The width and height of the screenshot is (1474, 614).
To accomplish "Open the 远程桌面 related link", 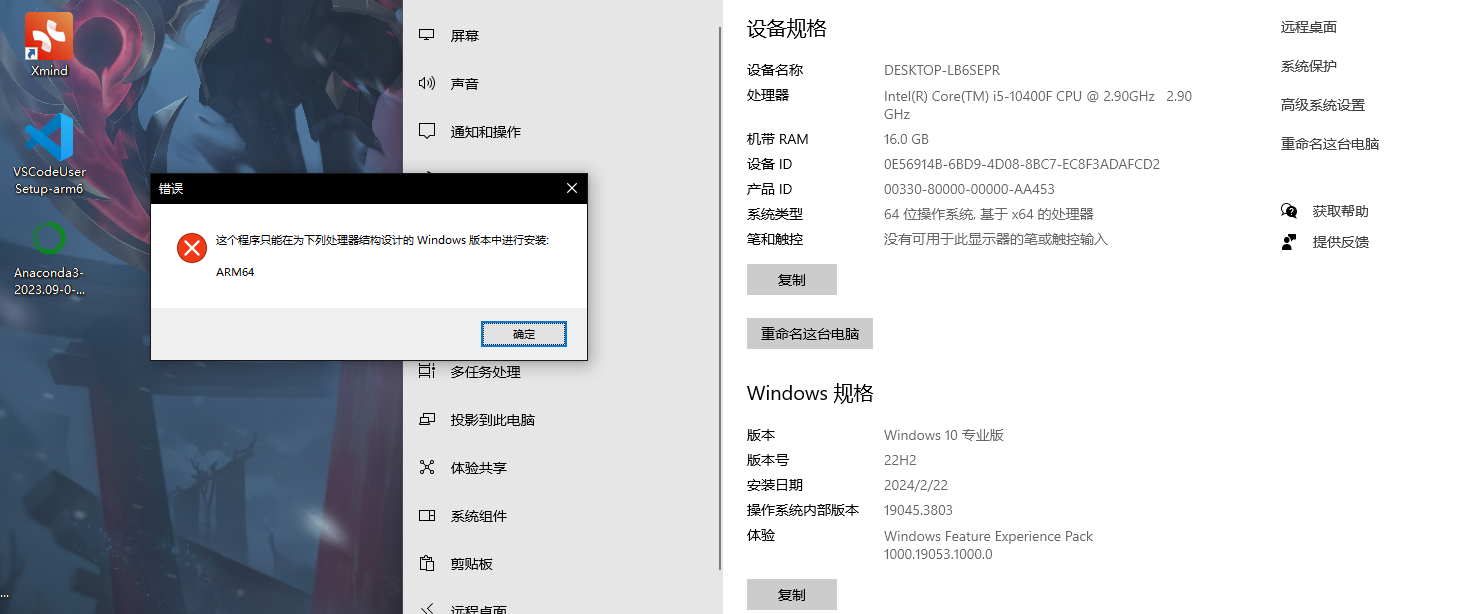I will [x=1309, y=27].
